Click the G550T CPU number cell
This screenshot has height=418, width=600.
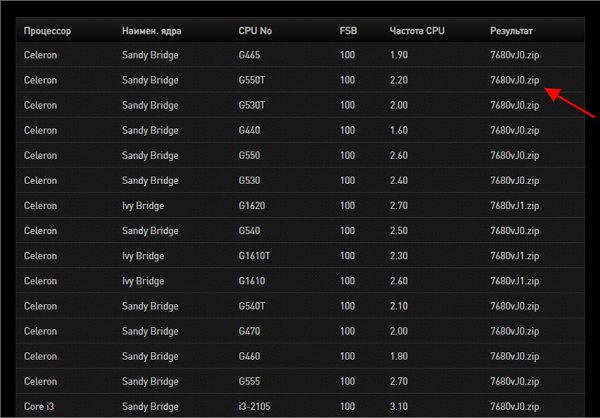coord(251,80)
